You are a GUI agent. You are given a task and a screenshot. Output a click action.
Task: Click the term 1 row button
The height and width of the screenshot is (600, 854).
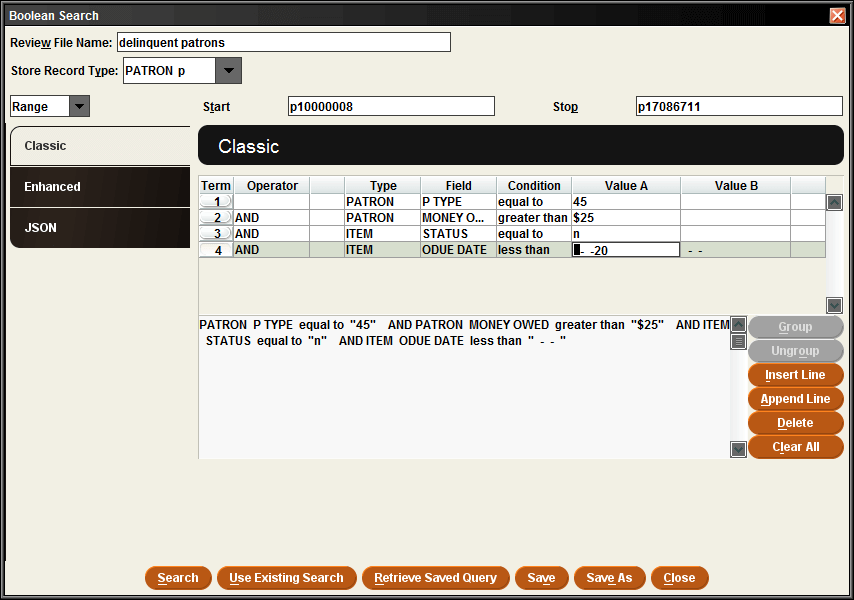pos(216,202)
